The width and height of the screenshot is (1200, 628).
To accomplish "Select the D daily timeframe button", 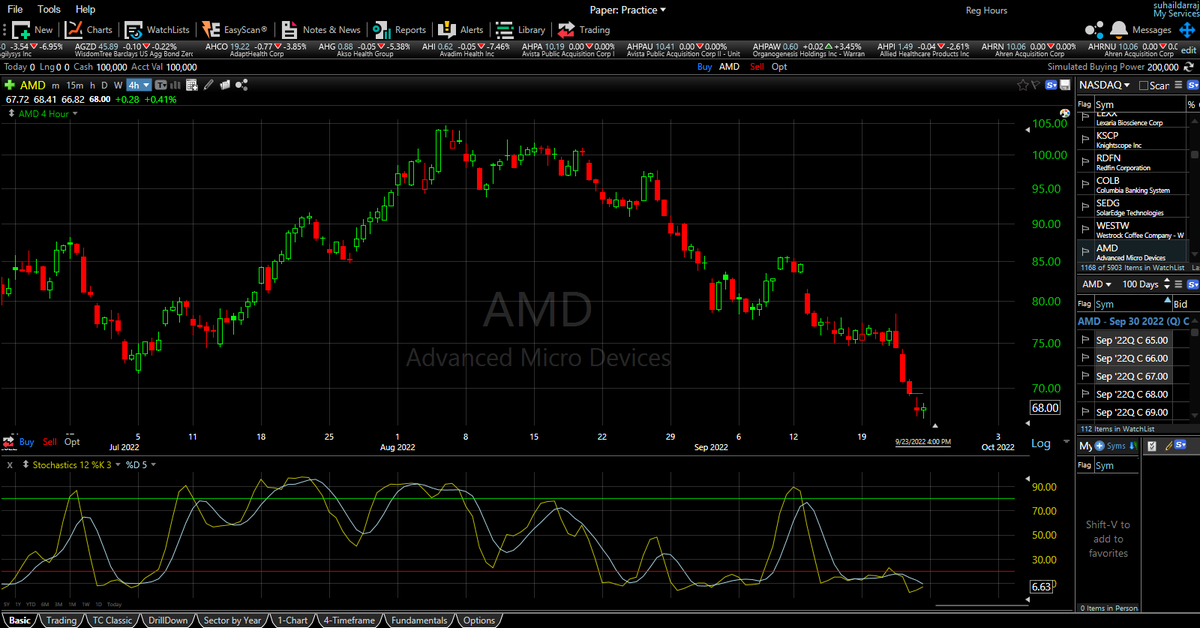I will [104, 85].
